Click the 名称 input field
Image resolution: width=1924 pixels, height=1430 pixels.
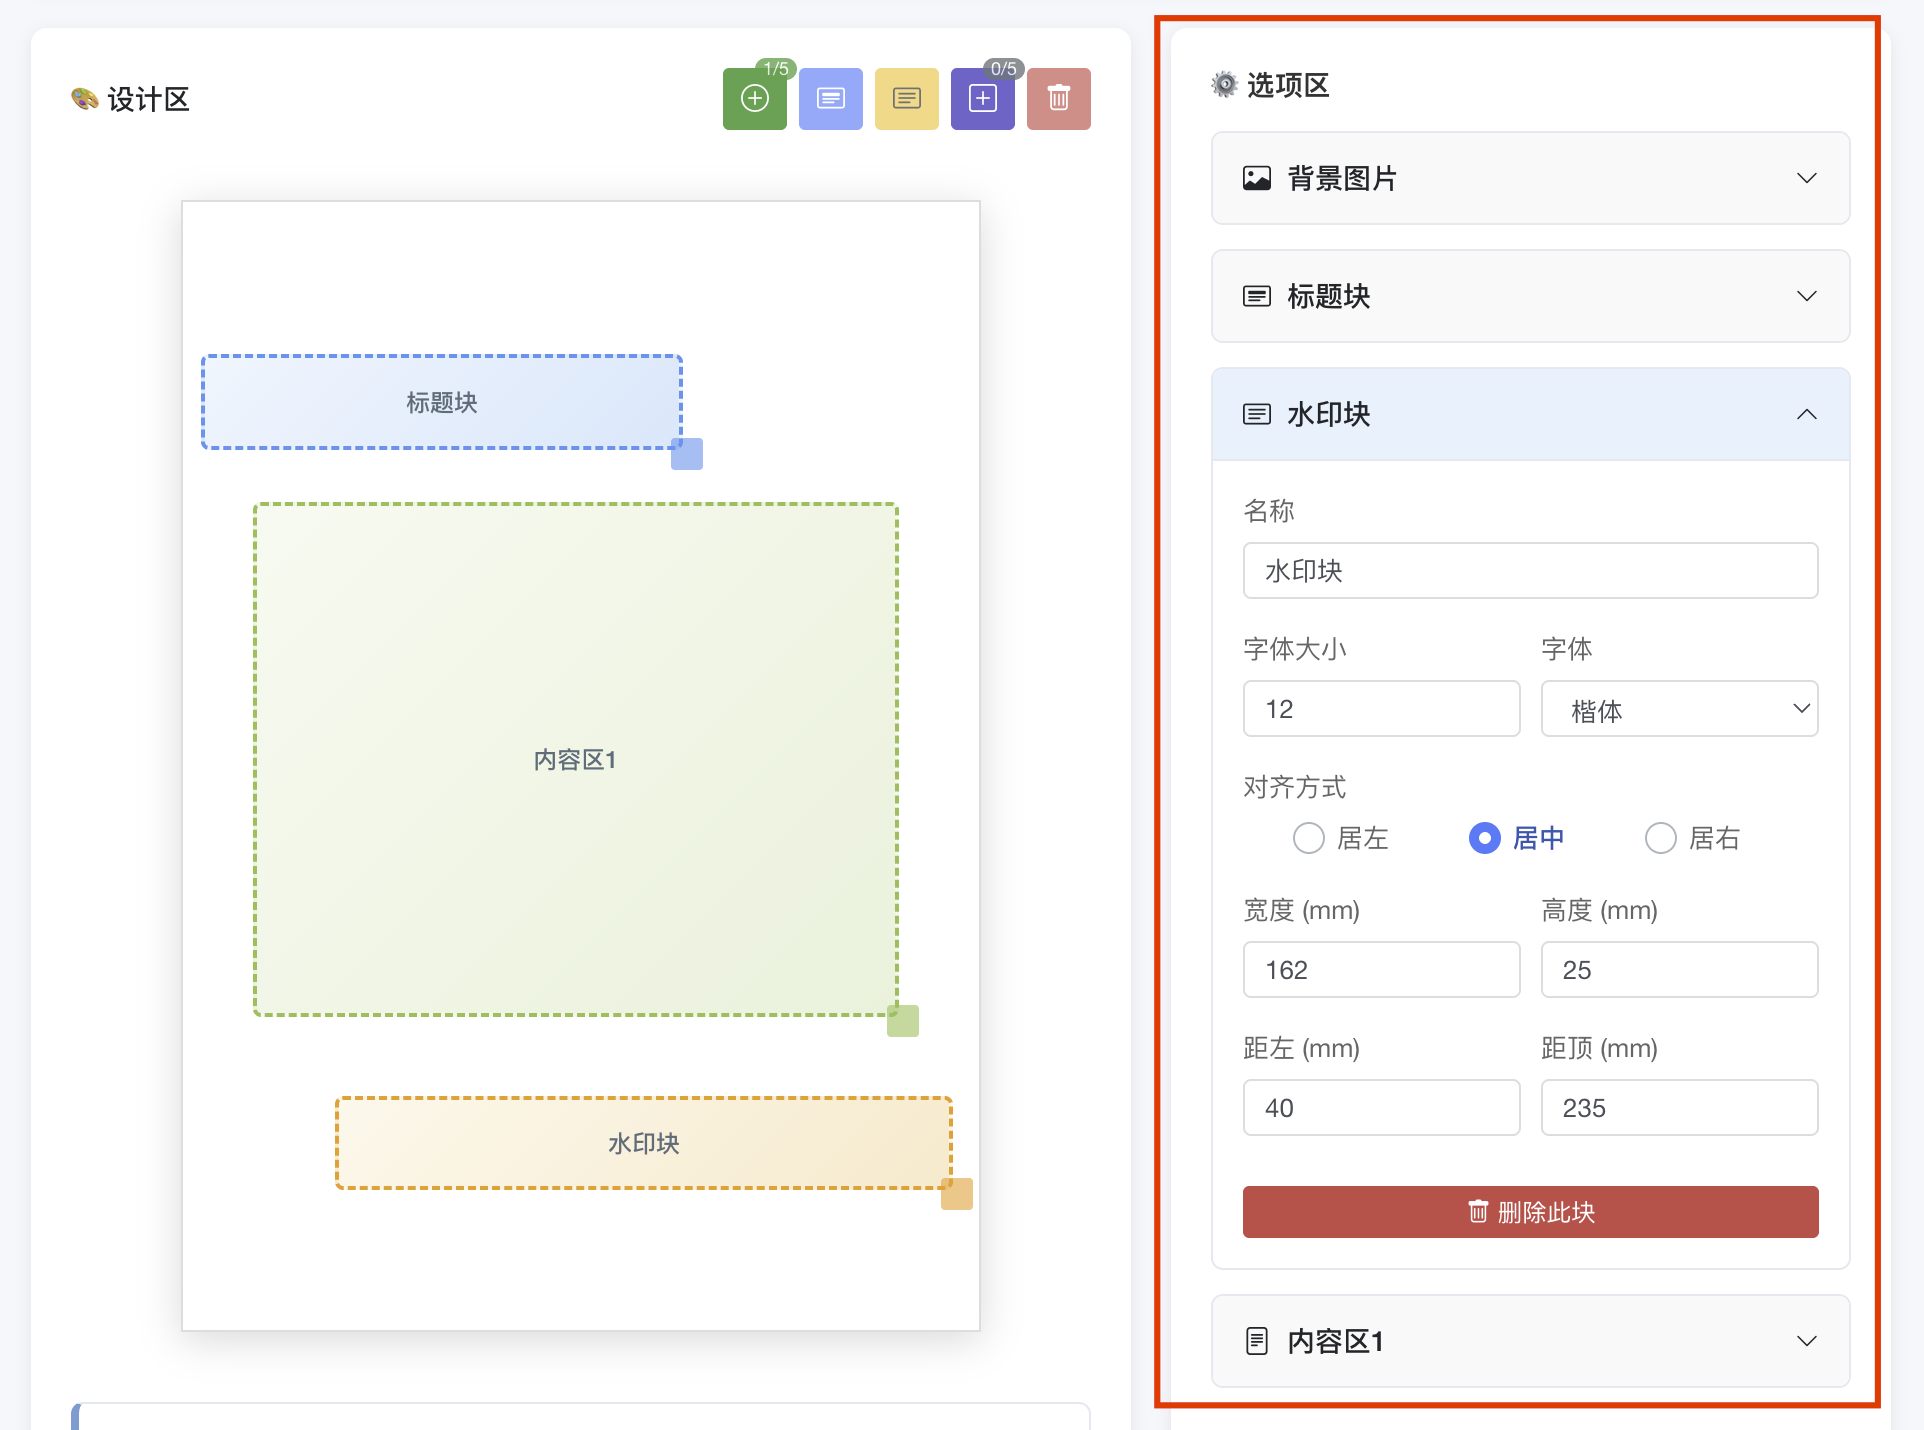point(1530,571)
